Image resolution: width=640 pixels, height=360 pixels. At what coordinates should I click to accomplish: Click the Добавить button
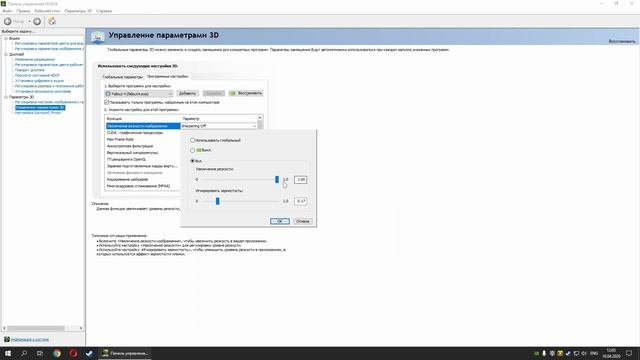click(x=187, y=93)
